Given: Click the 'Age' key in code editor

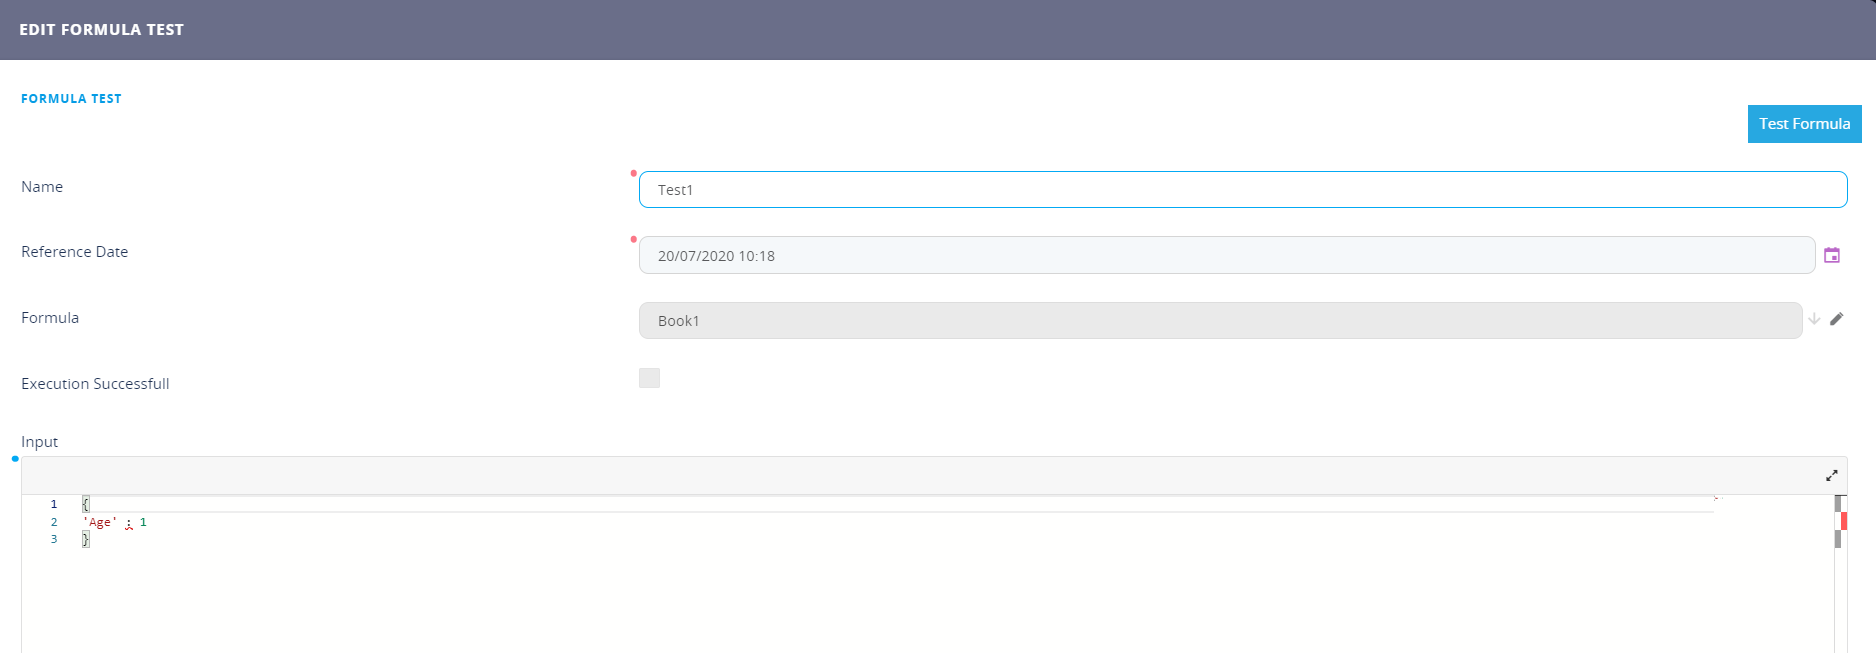Looking at the screenshot, I should [100, 522].
